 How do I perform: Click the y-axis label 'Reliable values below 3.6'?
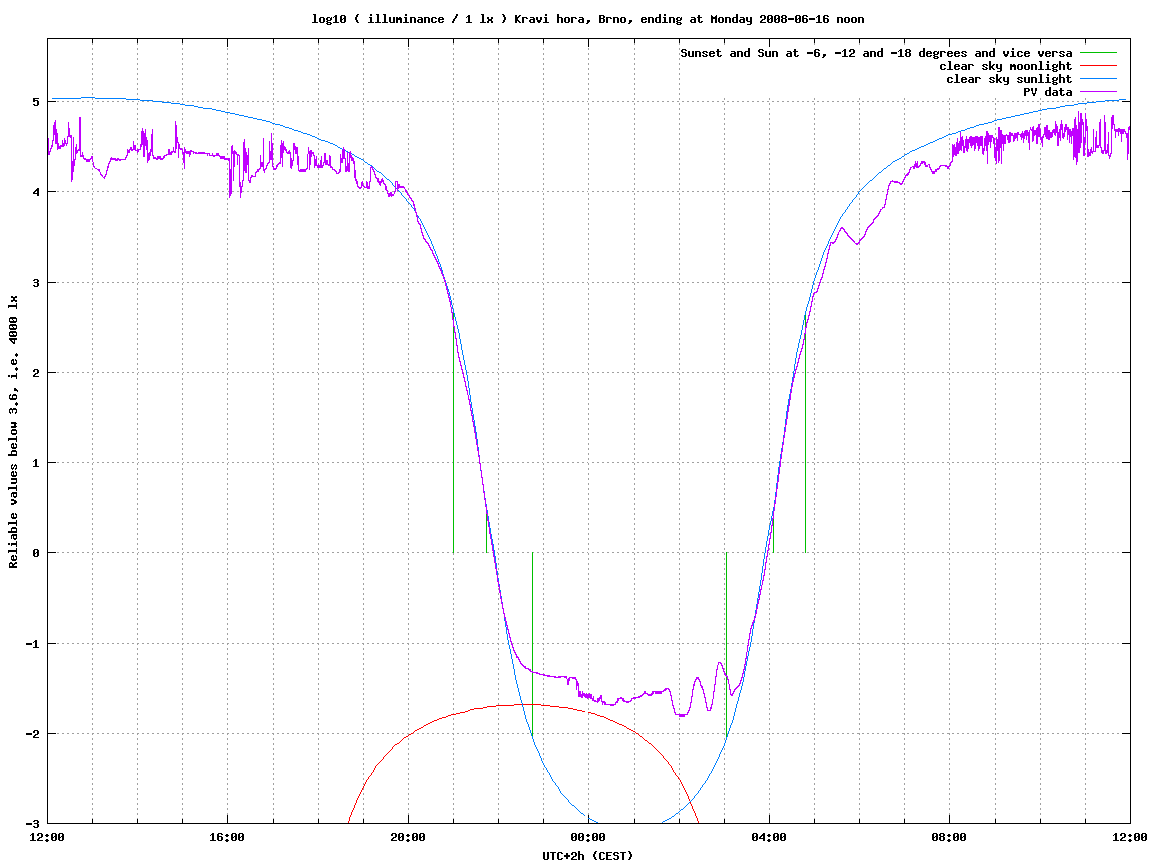(x=13, y=432)
